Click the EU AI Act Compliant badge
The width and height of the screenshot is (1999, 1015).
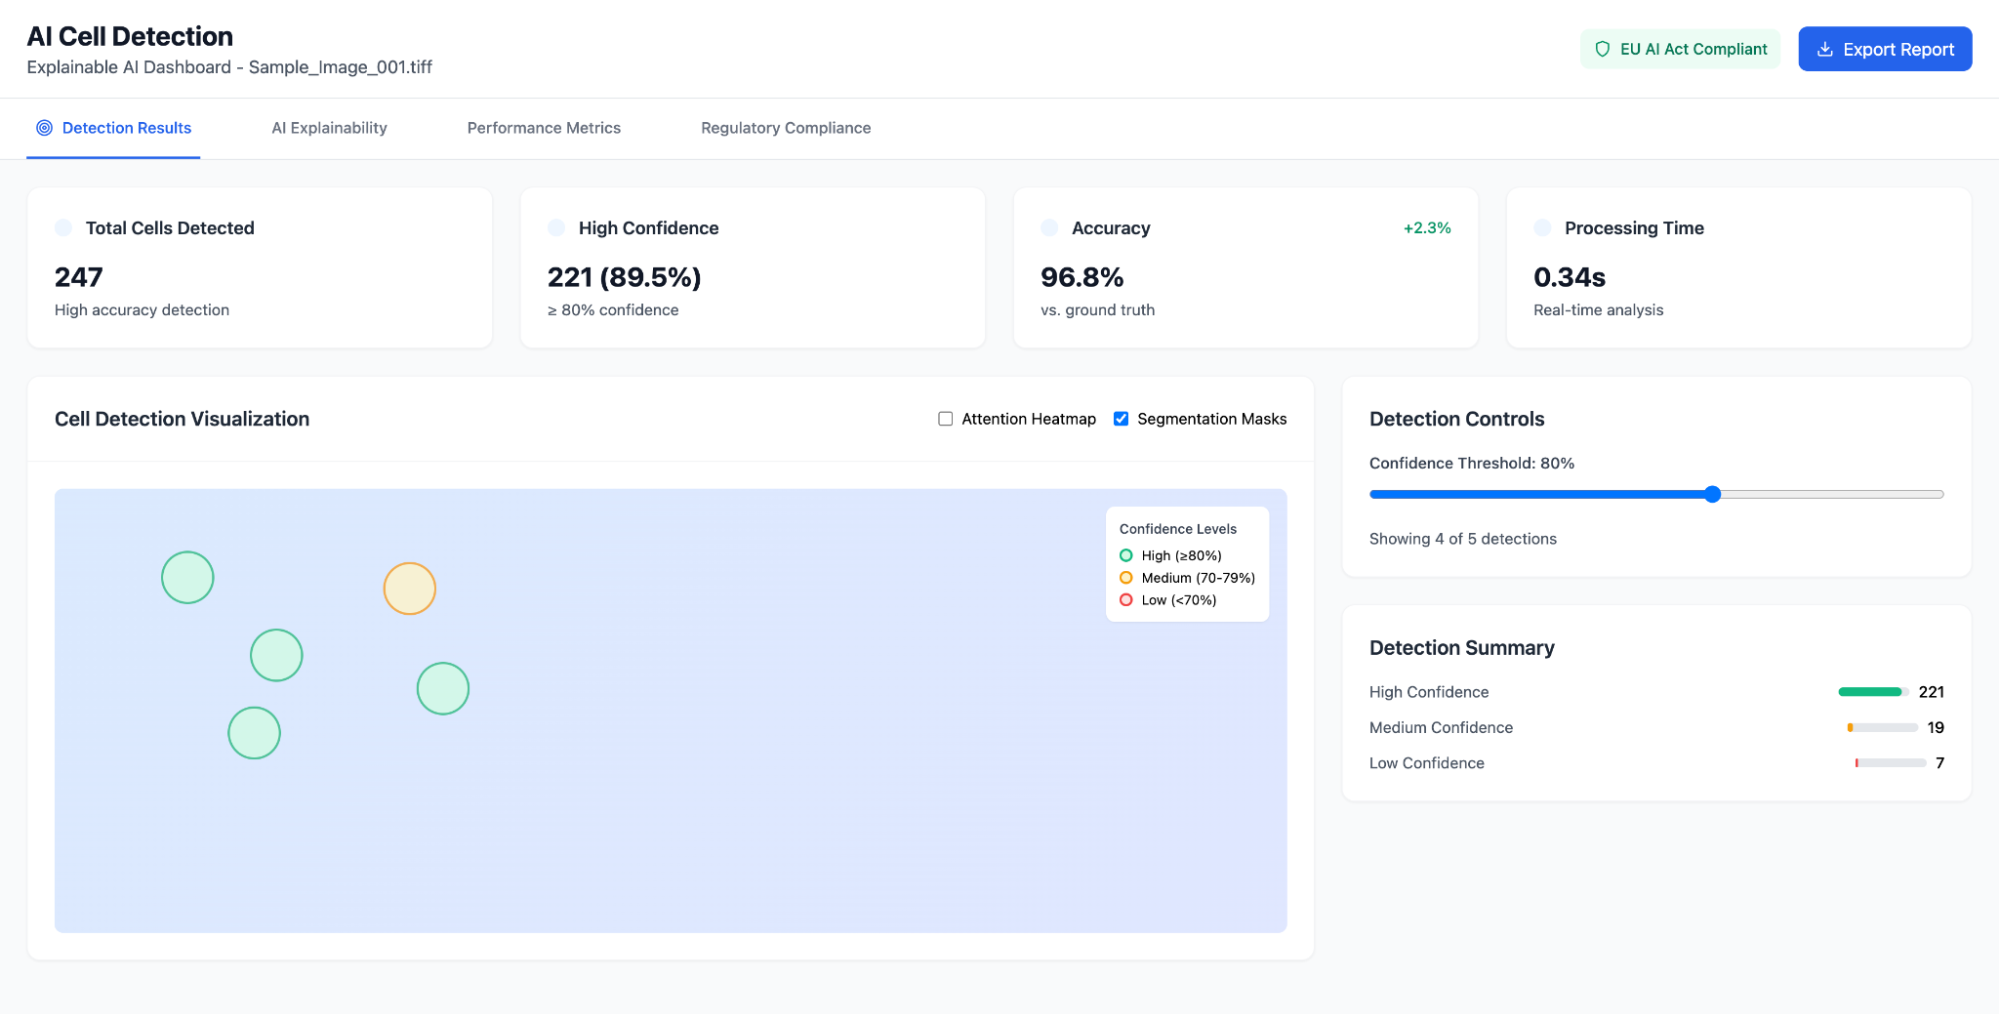[1679, 49]
